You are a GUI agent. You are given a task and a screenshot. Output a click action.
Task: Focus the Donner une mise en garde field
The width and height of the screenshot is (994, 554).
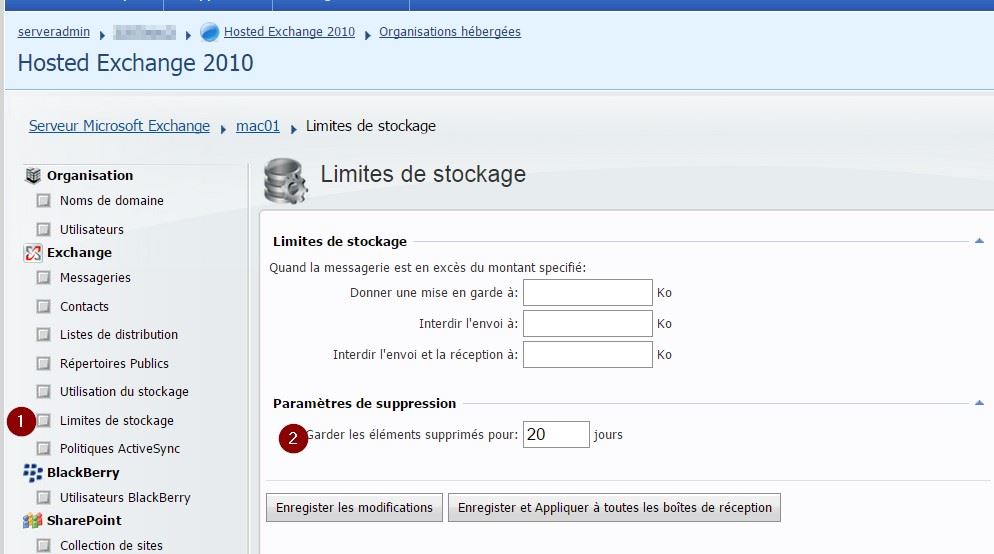[587, 293]
